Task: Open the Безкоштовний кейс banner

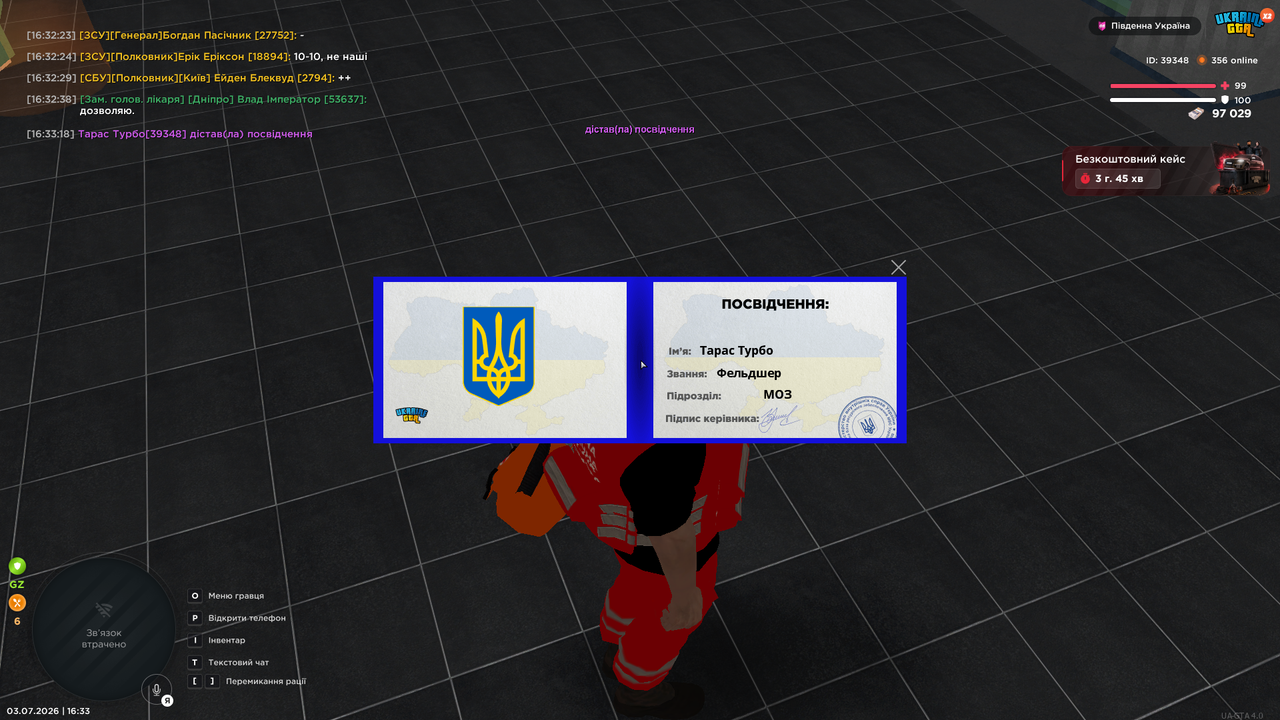Action: [1166, 169]
